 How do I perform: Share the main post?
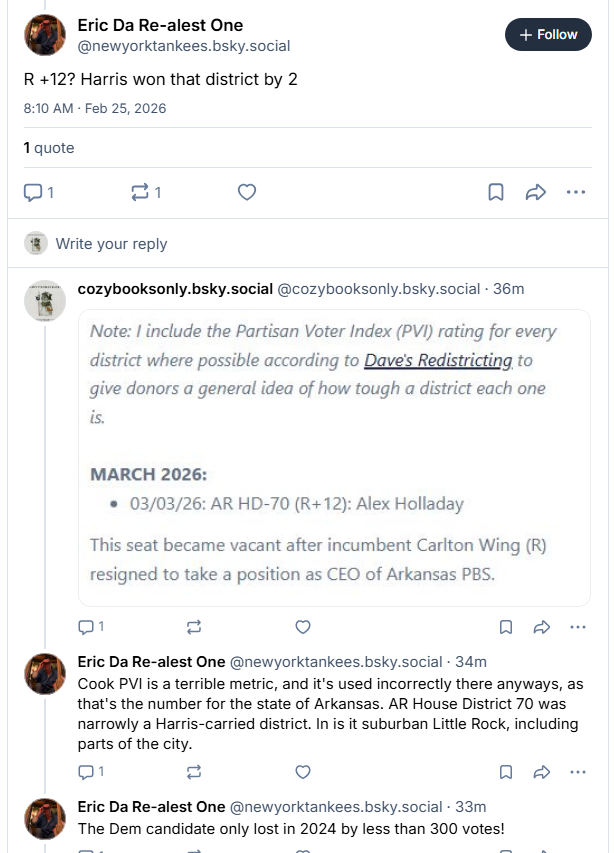(x=536, y=192)
